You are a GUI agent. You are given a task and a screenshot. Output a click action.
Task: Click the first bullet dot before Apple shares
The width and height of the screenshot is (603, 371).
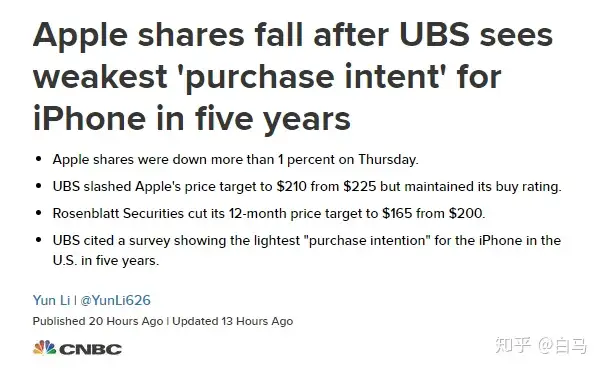click(38, 159)
